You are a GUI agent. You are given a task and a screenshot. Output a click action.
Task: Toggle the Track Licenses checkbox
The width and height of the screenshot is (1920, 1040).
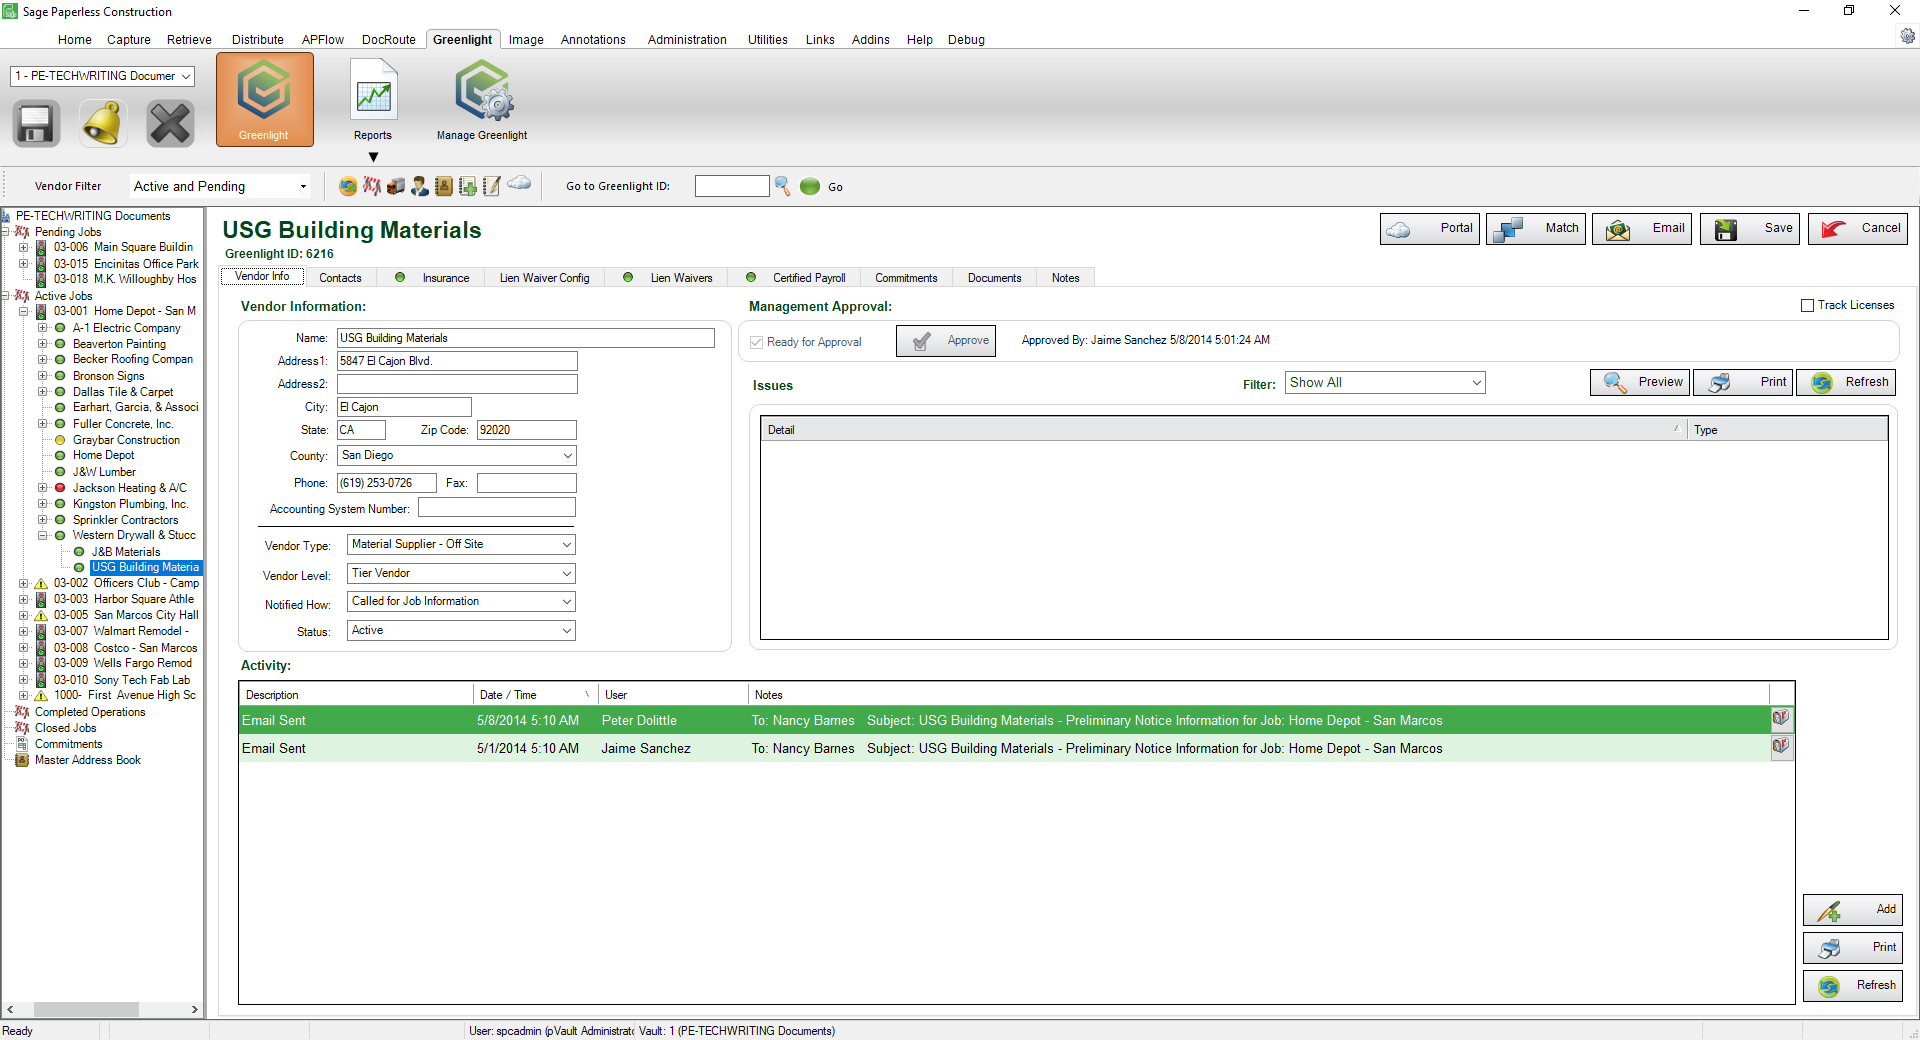pyautogui.click(x=1807, y=306)
